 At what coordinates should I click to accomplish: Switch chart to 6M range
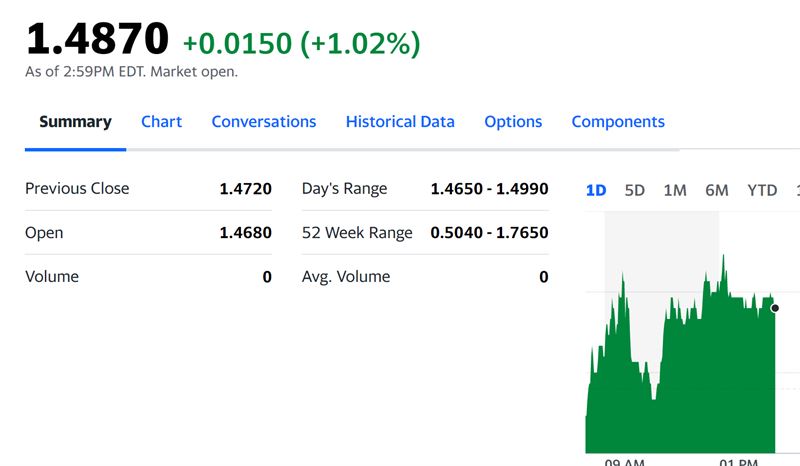(717, 190)
